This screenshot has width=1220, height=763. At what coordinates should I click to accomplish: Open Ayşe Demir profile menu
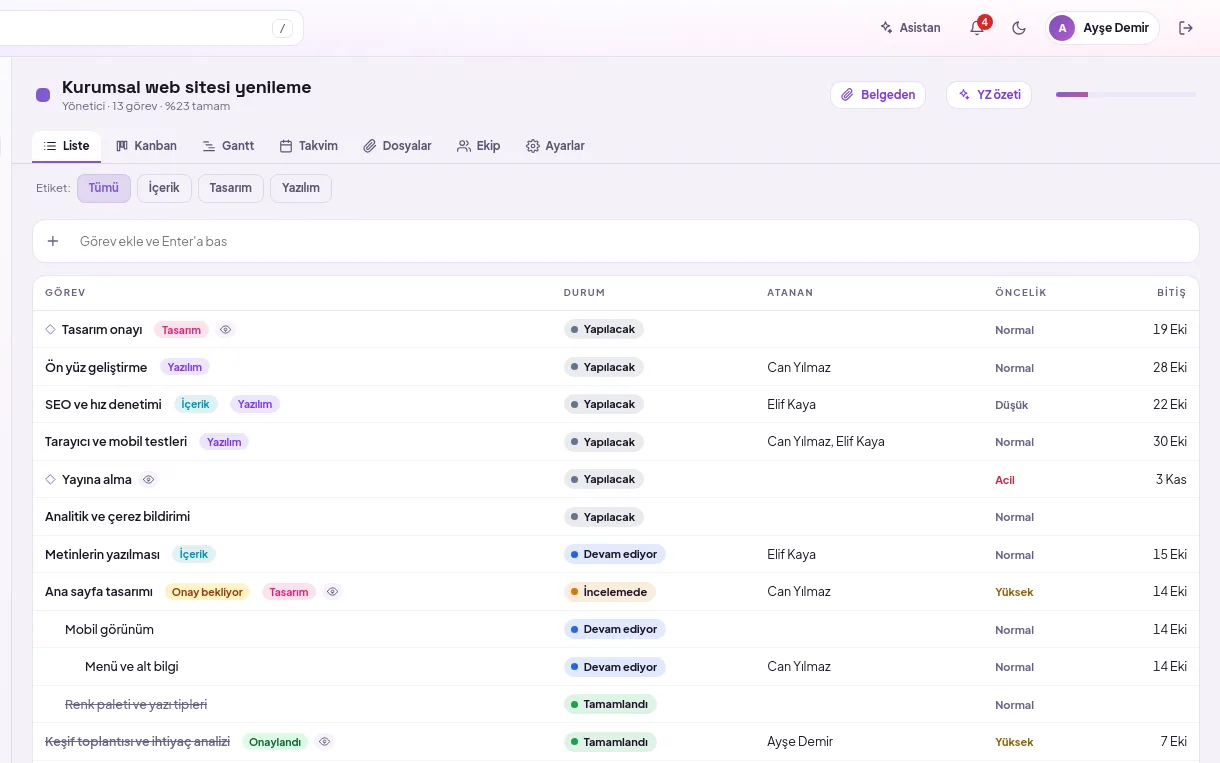pos(1103,28)
